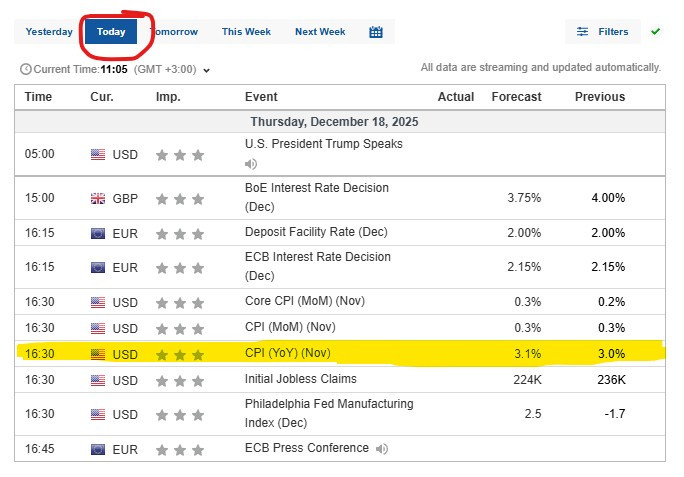Click the UK flag in the GBP row
The width and height of the screenshot is (684, 477).
pyautogui.click(x=98, y=199)
